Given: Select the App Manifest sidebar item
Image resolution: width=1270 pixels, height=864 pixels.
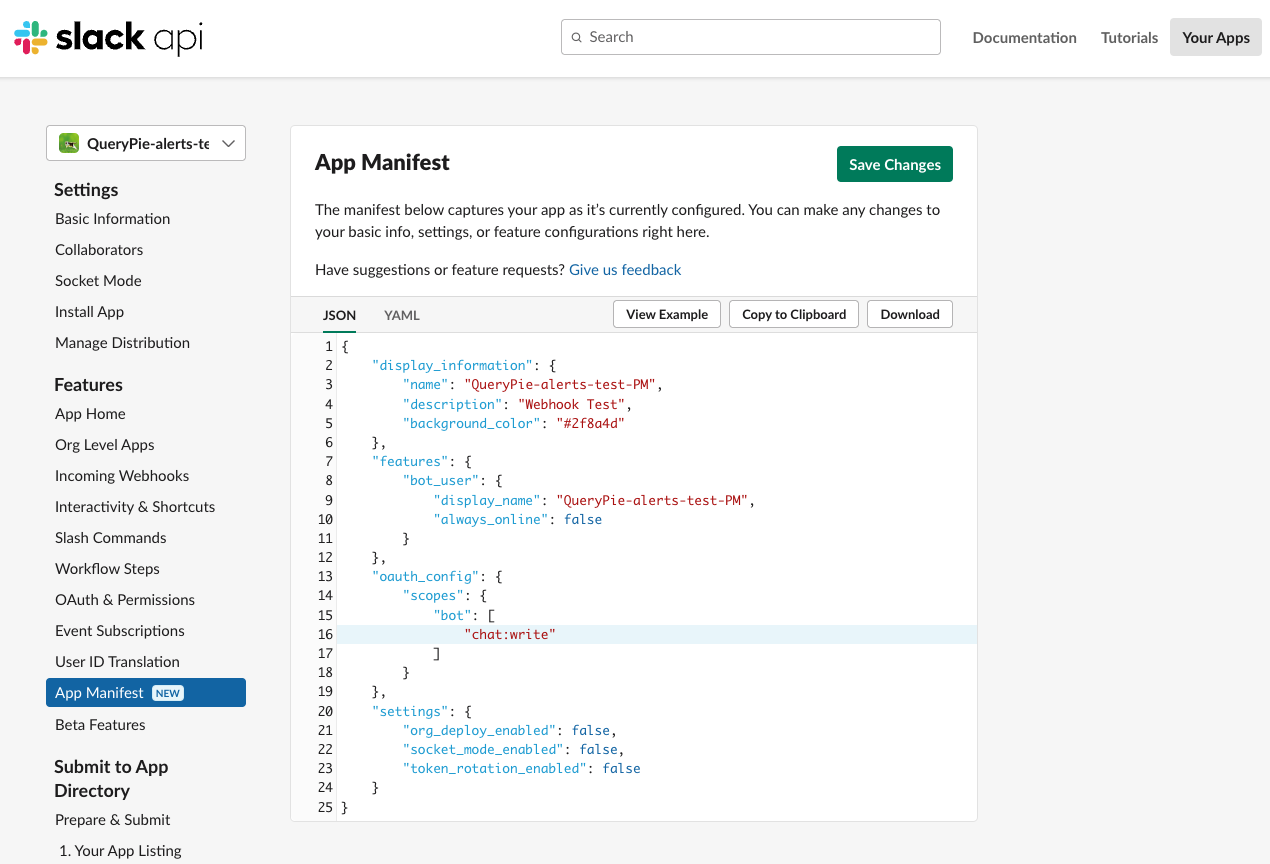Looking at the screenshot, I should [146, 693].
